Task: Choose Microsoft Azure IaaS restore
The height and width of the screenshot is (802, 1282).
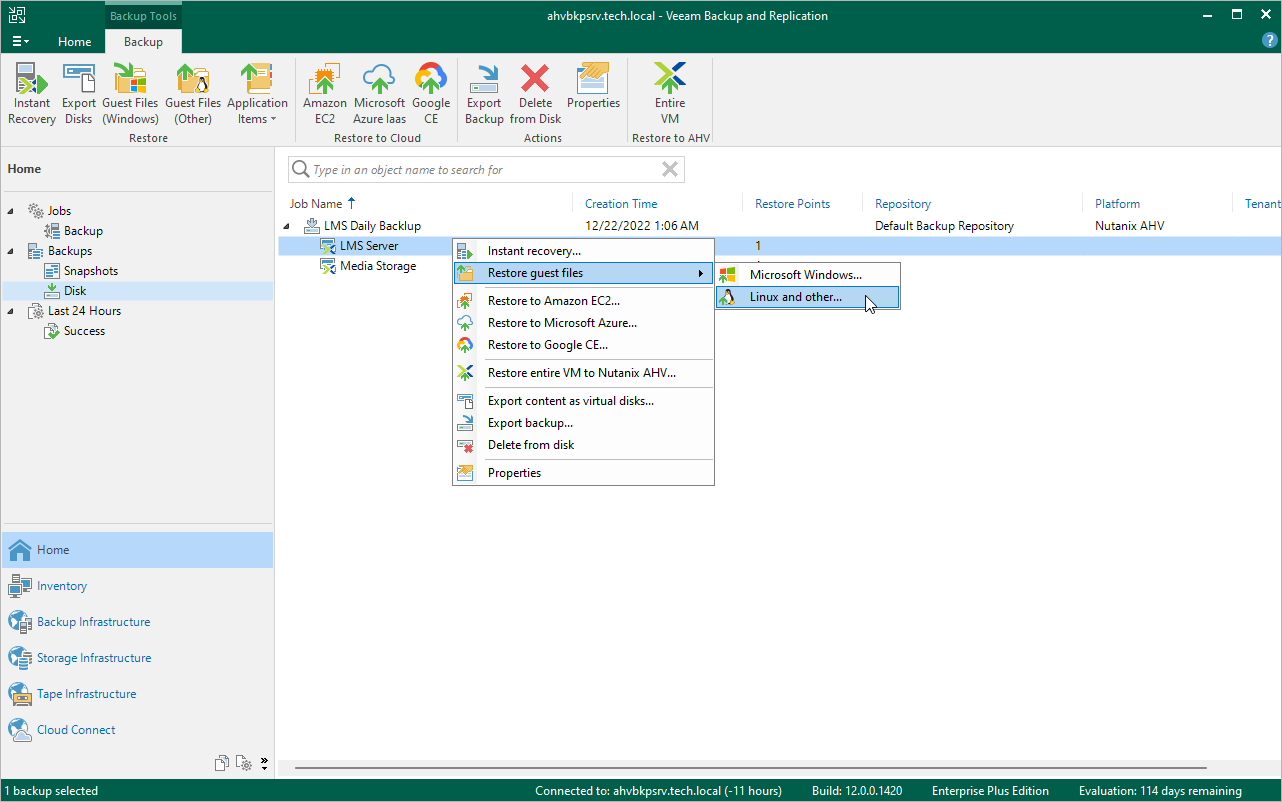Action: point(379,94)
